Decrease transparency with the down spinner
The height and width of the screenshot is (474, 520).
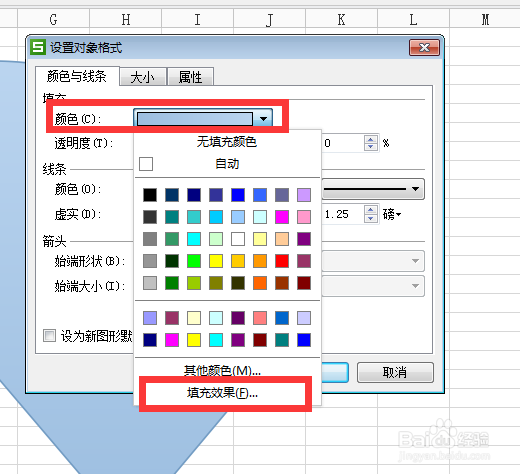[x=371, y=147]
